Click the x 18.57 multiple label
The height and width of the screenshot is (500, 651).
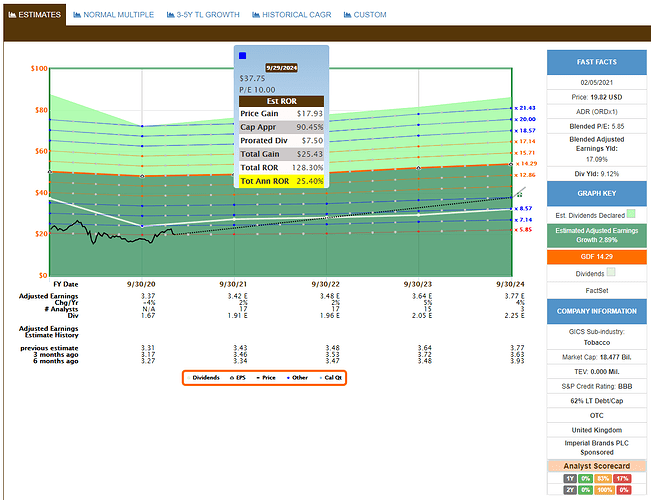tap(525, 130)
